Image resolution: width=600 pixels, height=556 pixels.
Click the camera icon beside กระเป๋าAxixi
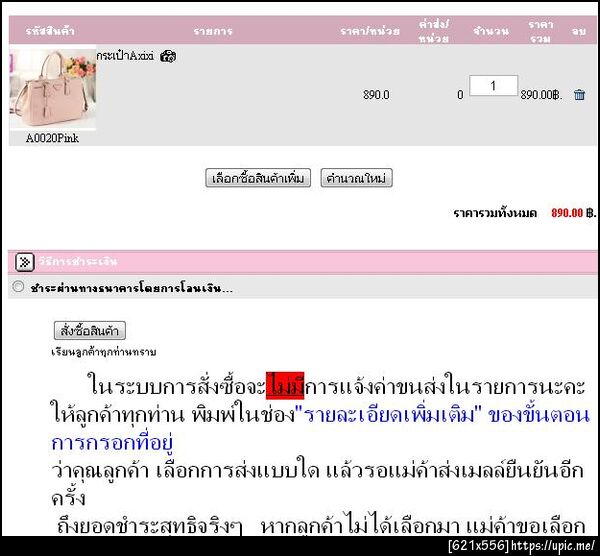pyautogui.click(x=168, y=56)
